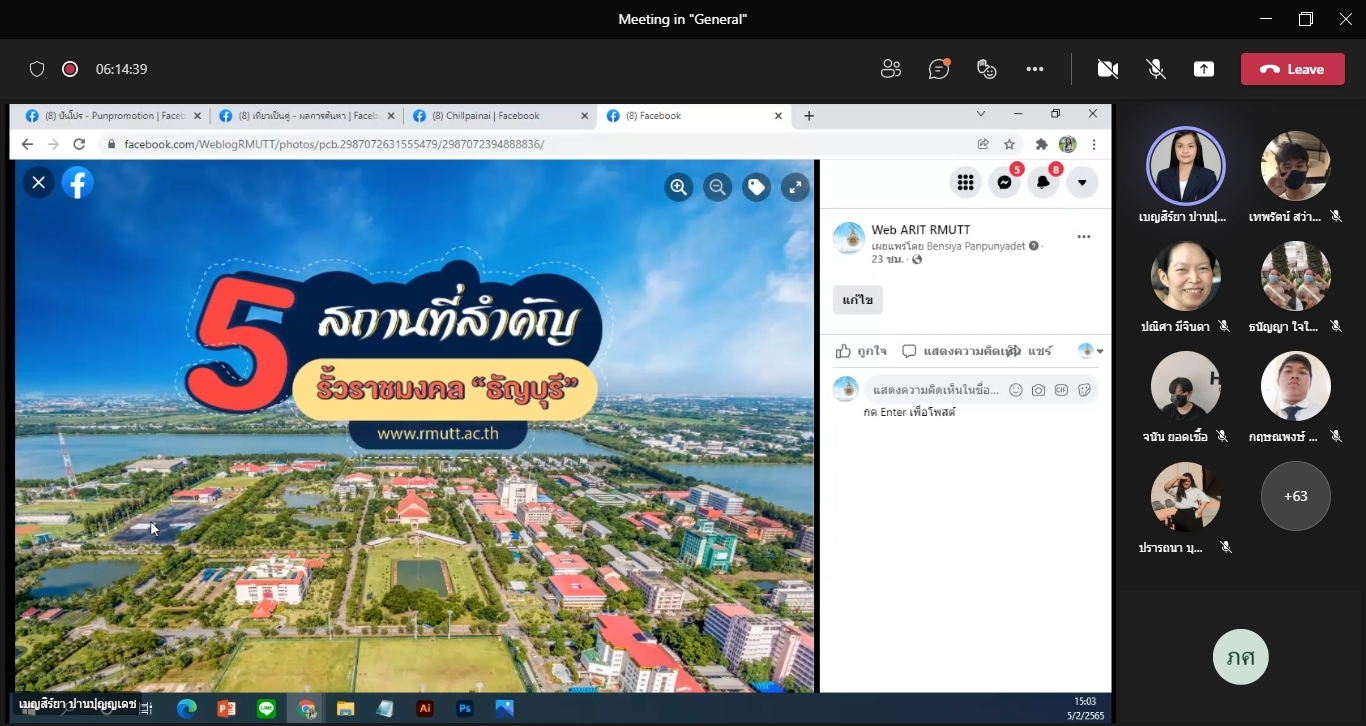Screen dimensions: 1366x726
Task: Open Facebook Messenger
Action: point(1005,182)
